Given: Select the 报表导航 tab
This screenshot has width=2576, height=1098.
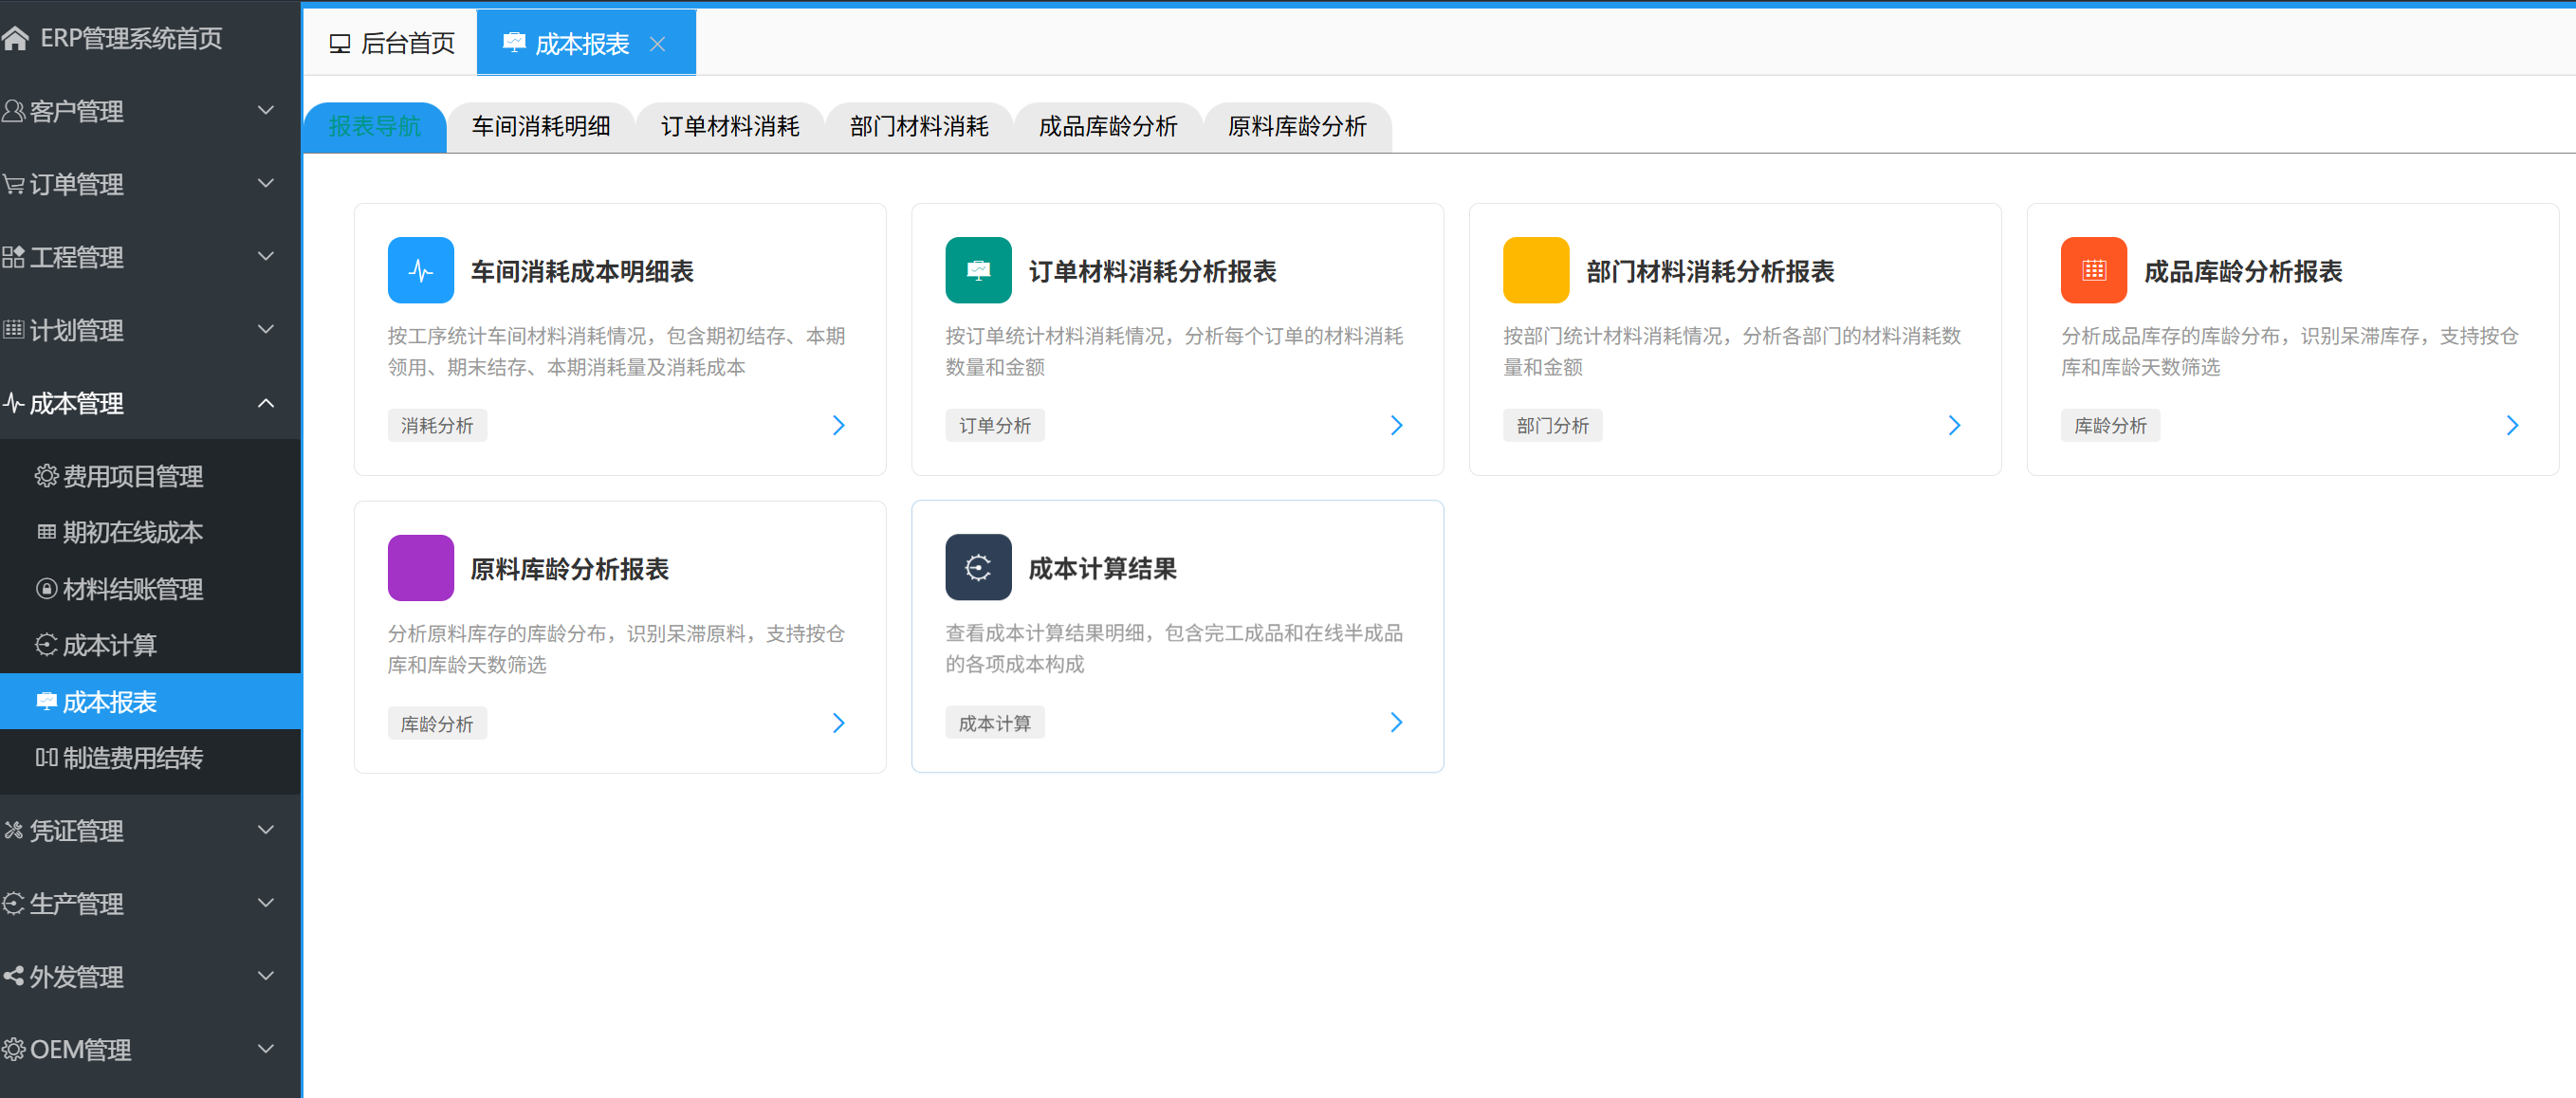Looking at the screenshot, I should click(375, 127).
